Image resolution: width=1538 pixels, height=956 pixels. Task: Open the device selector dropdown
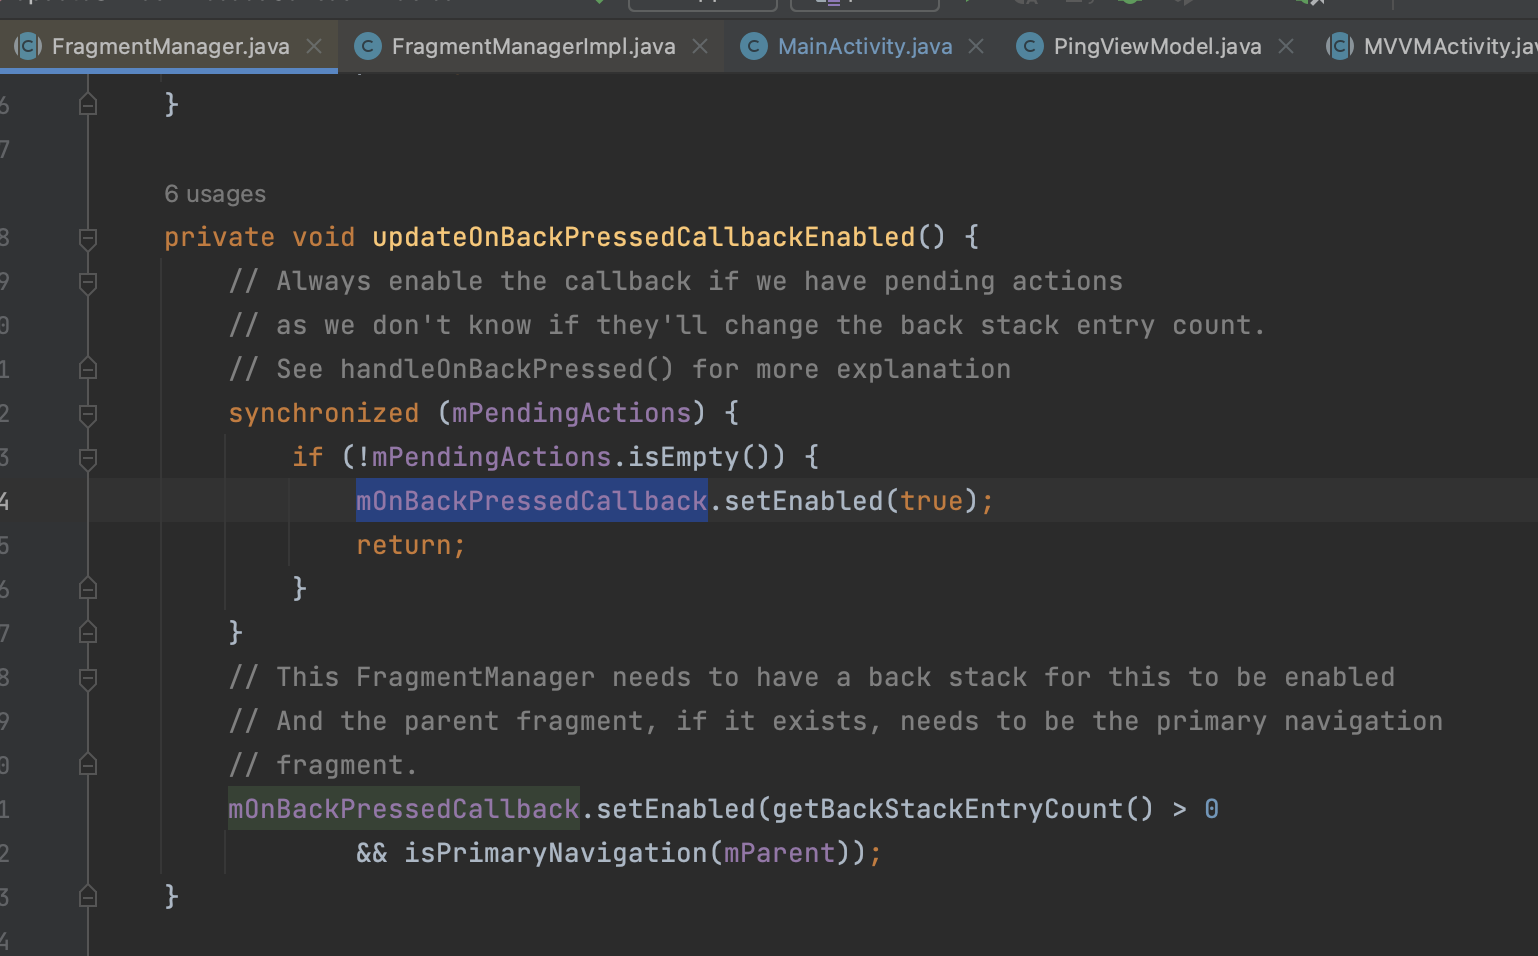click(x=864, y=4)
